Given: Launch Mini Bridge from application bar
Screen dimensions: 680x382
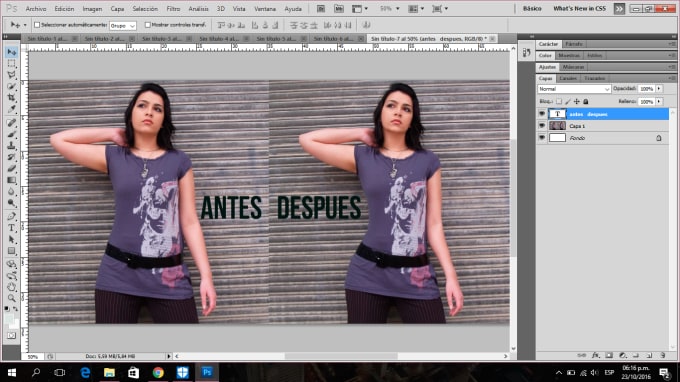Looking at the screenshot, I should click(x=339, y=9).
